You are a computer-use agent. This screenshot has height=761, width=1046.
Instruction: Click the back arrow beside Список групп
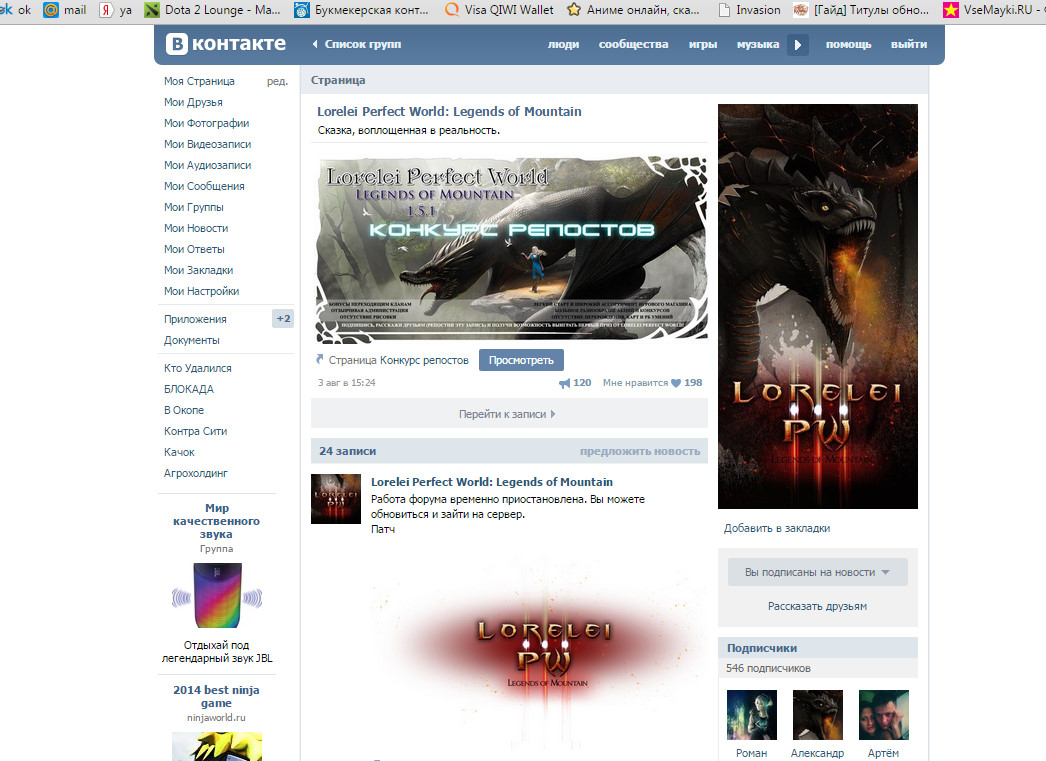[x=315, y=44]
